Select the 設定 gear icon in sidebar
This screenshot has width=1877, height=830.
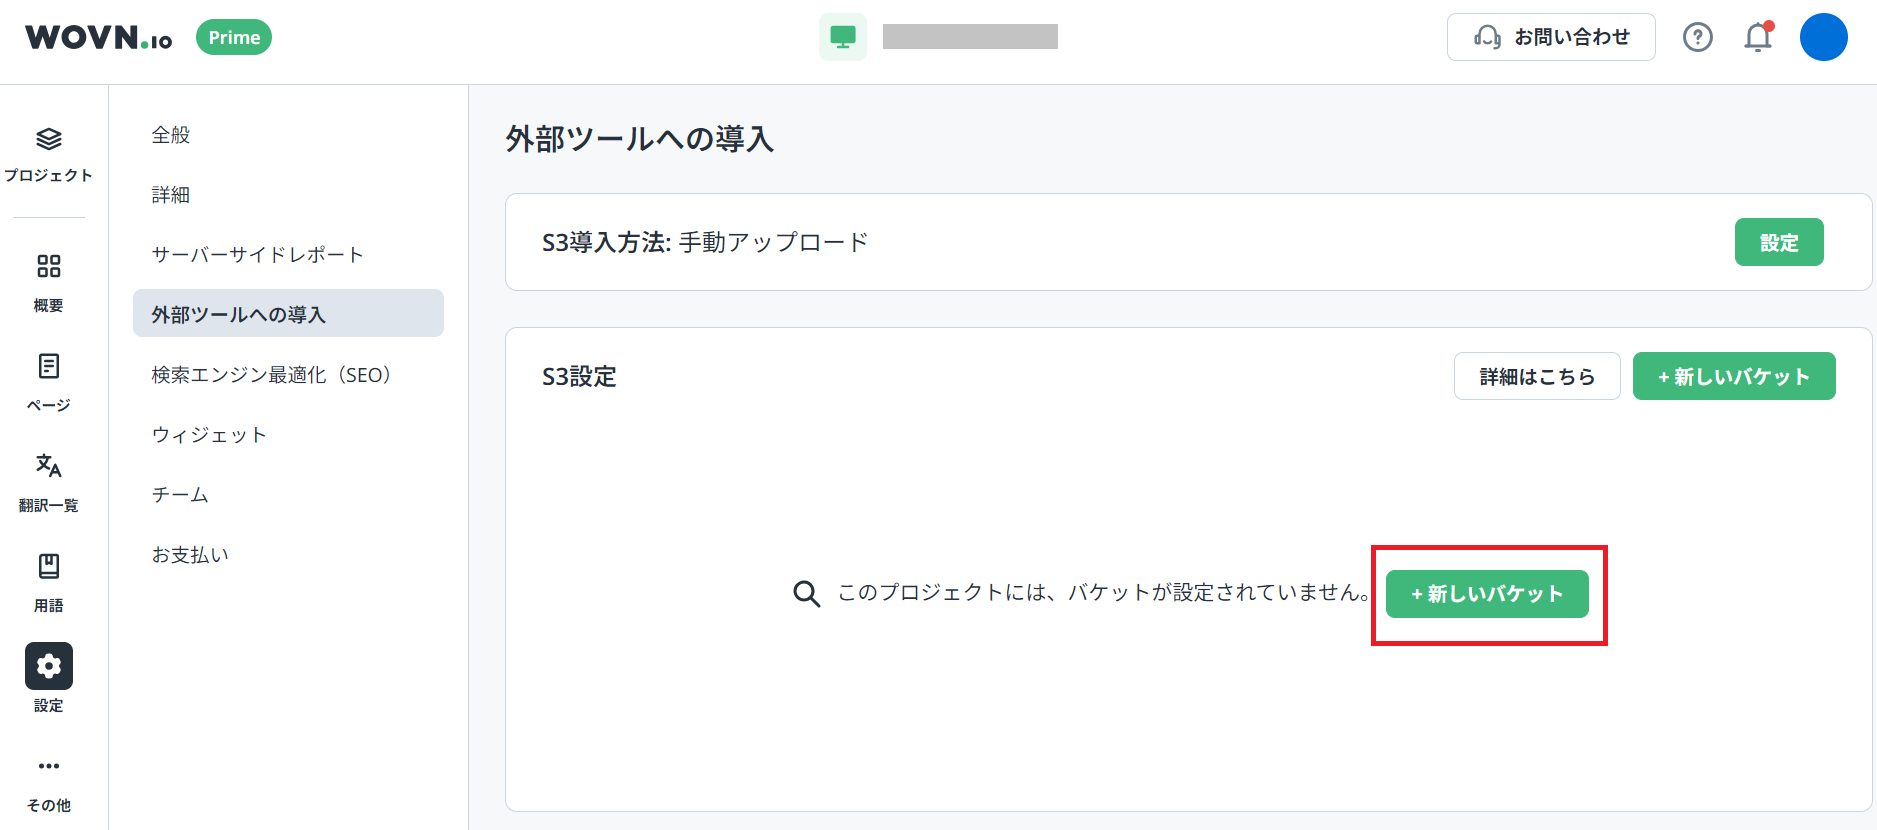48,666
